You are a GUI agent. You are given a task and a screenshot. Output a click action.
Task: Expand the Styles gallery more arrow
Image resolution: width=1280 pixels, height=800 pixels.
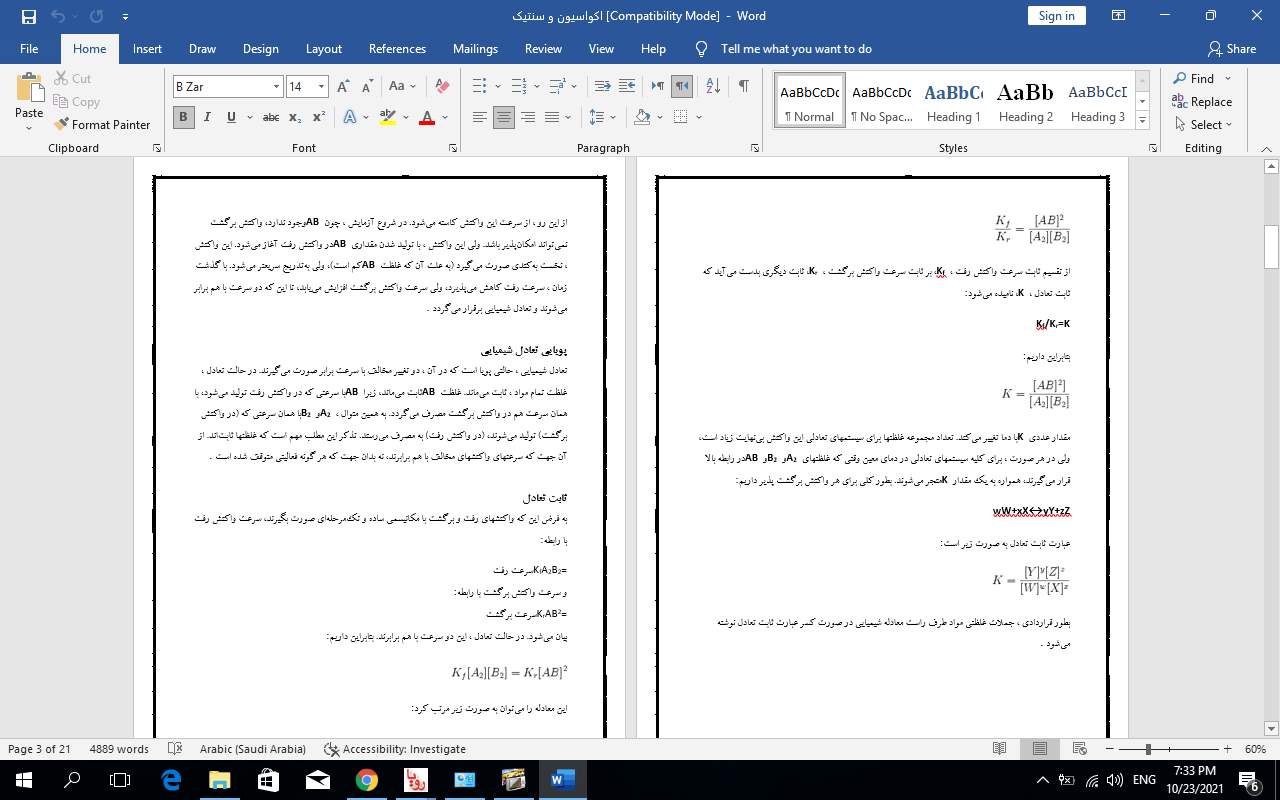[1142, 121]
